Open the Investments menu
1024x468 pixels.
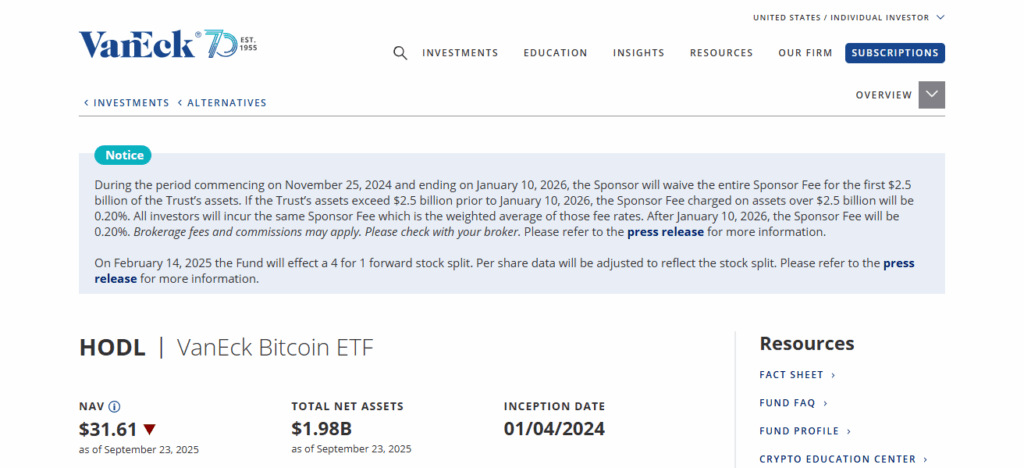click(x=460, y=53)
